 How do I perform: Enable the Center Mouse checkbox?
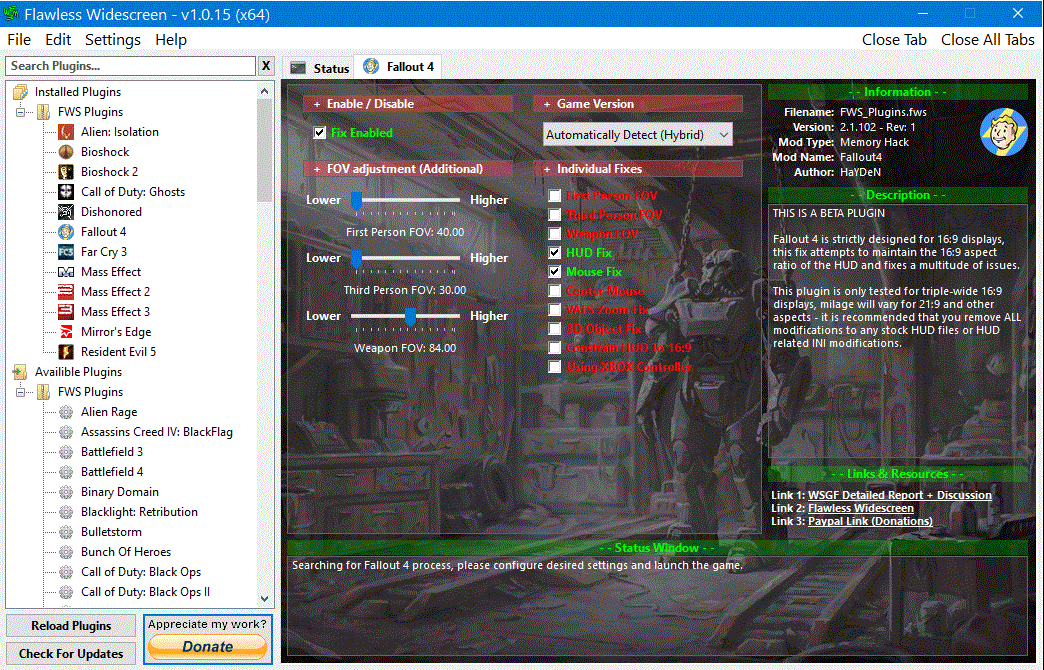(555, 291)
